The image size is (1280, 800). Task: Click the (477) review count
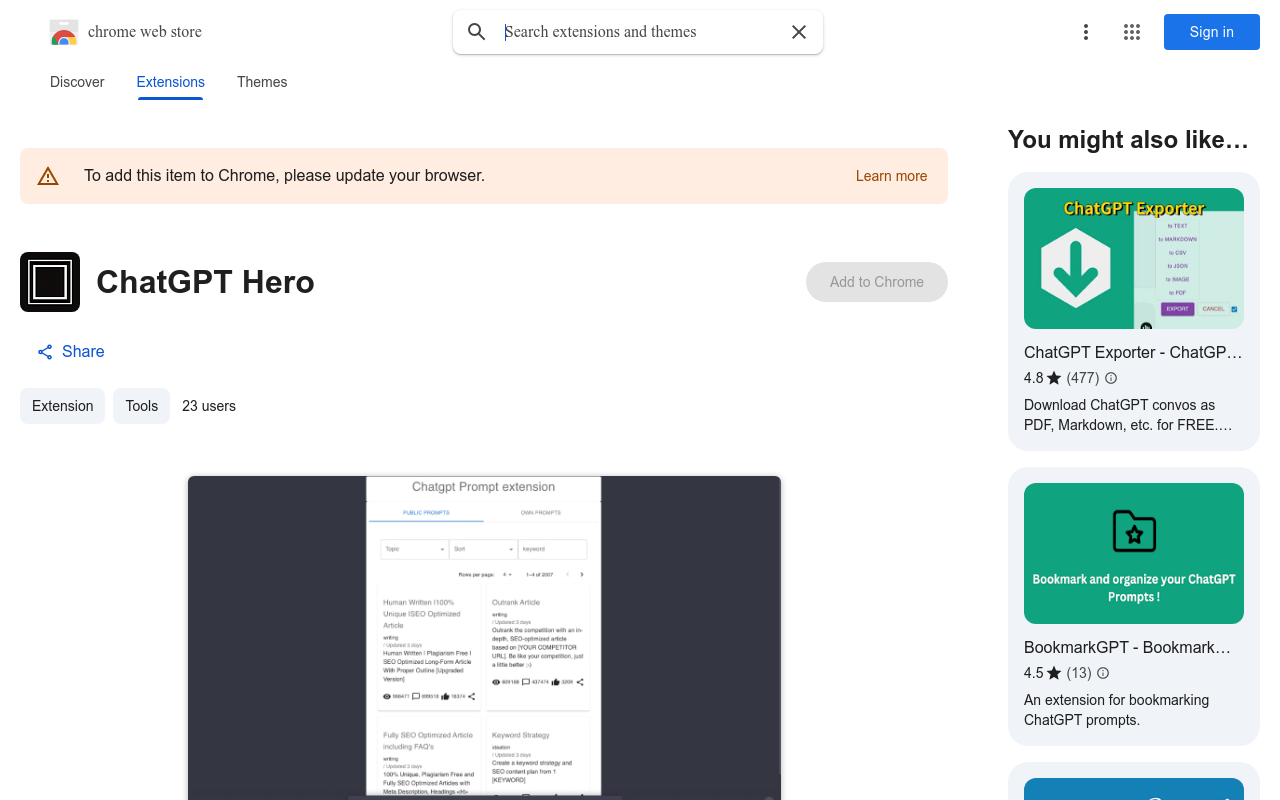pos(1083,378)
